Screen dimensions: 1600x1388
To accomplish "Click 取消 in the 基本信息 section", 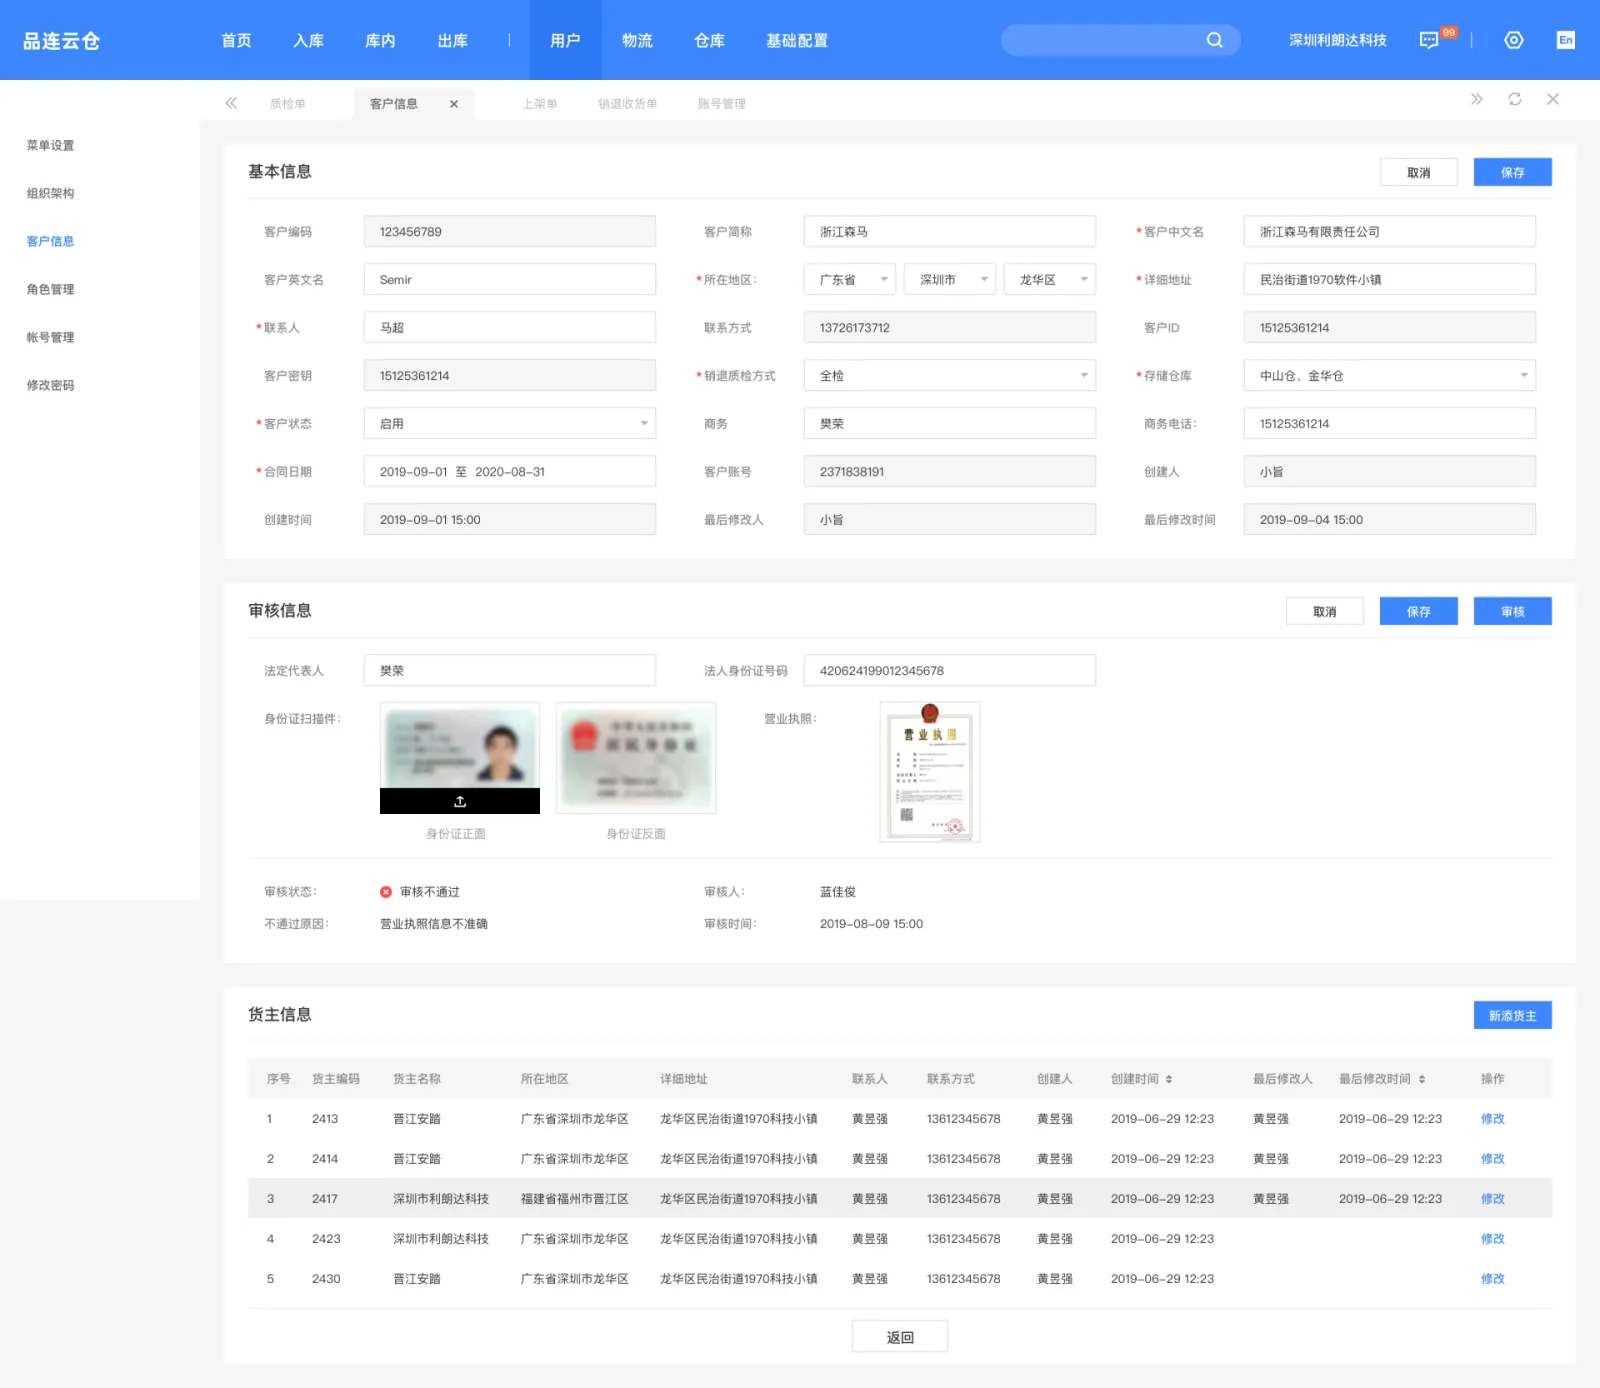I will (x=1419, y=172).
